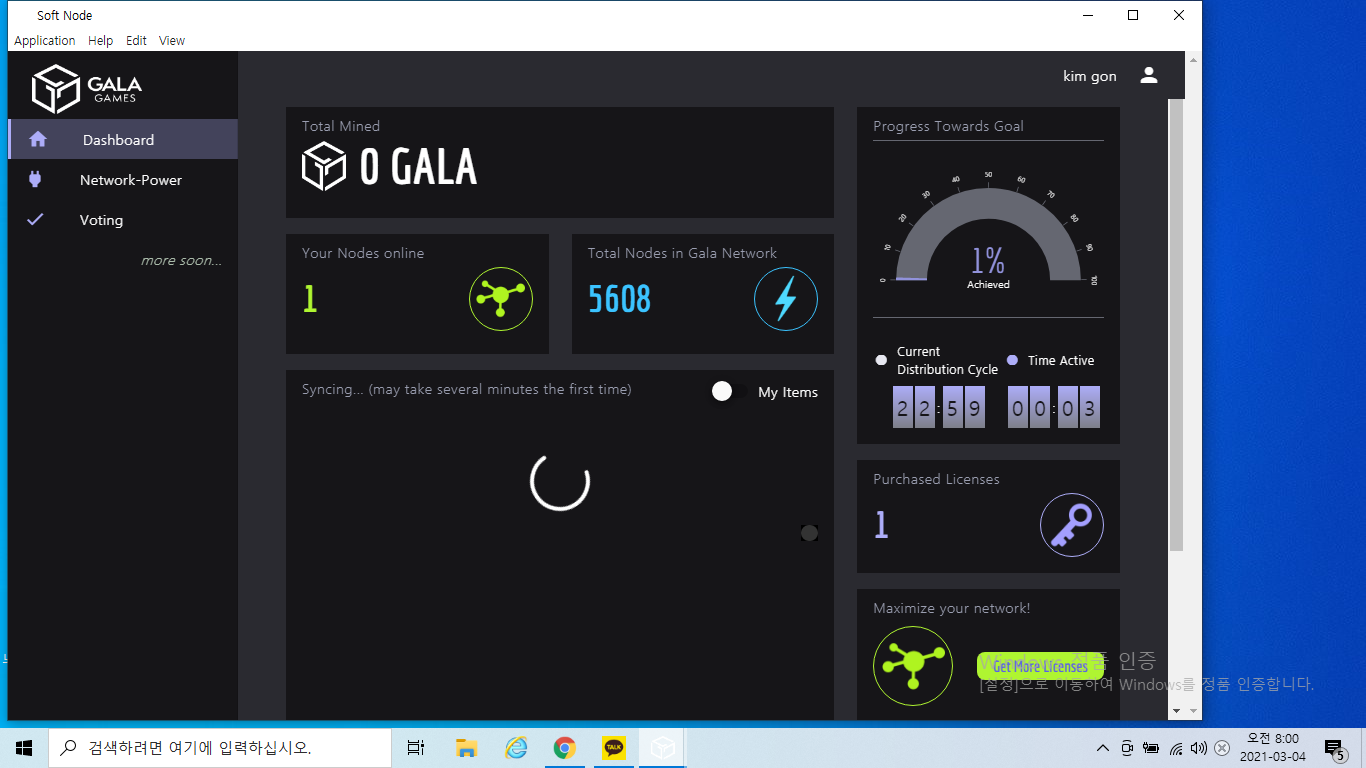The image size is (1366, 768).
Task: Open the Edit menu
Action: (x=136, y=41)
